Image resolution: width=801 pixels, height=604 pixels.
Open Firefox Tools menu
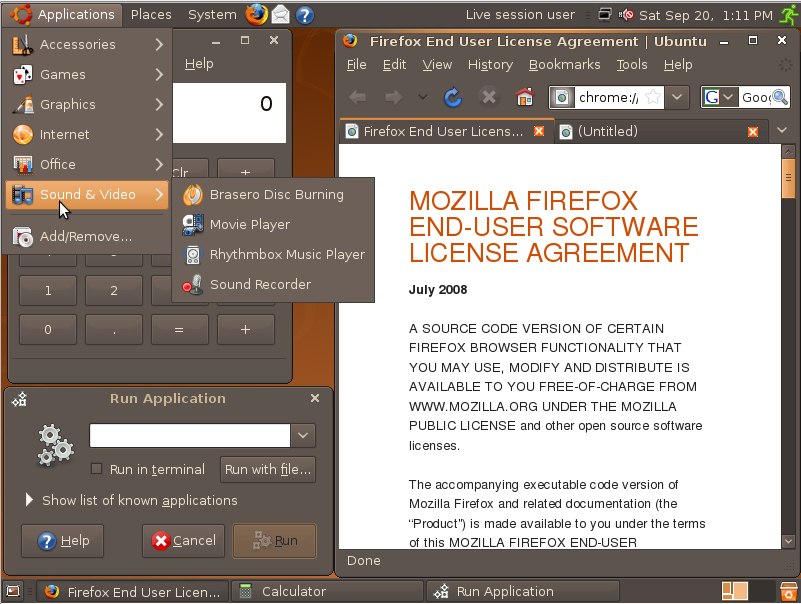(x=631, y=65)
